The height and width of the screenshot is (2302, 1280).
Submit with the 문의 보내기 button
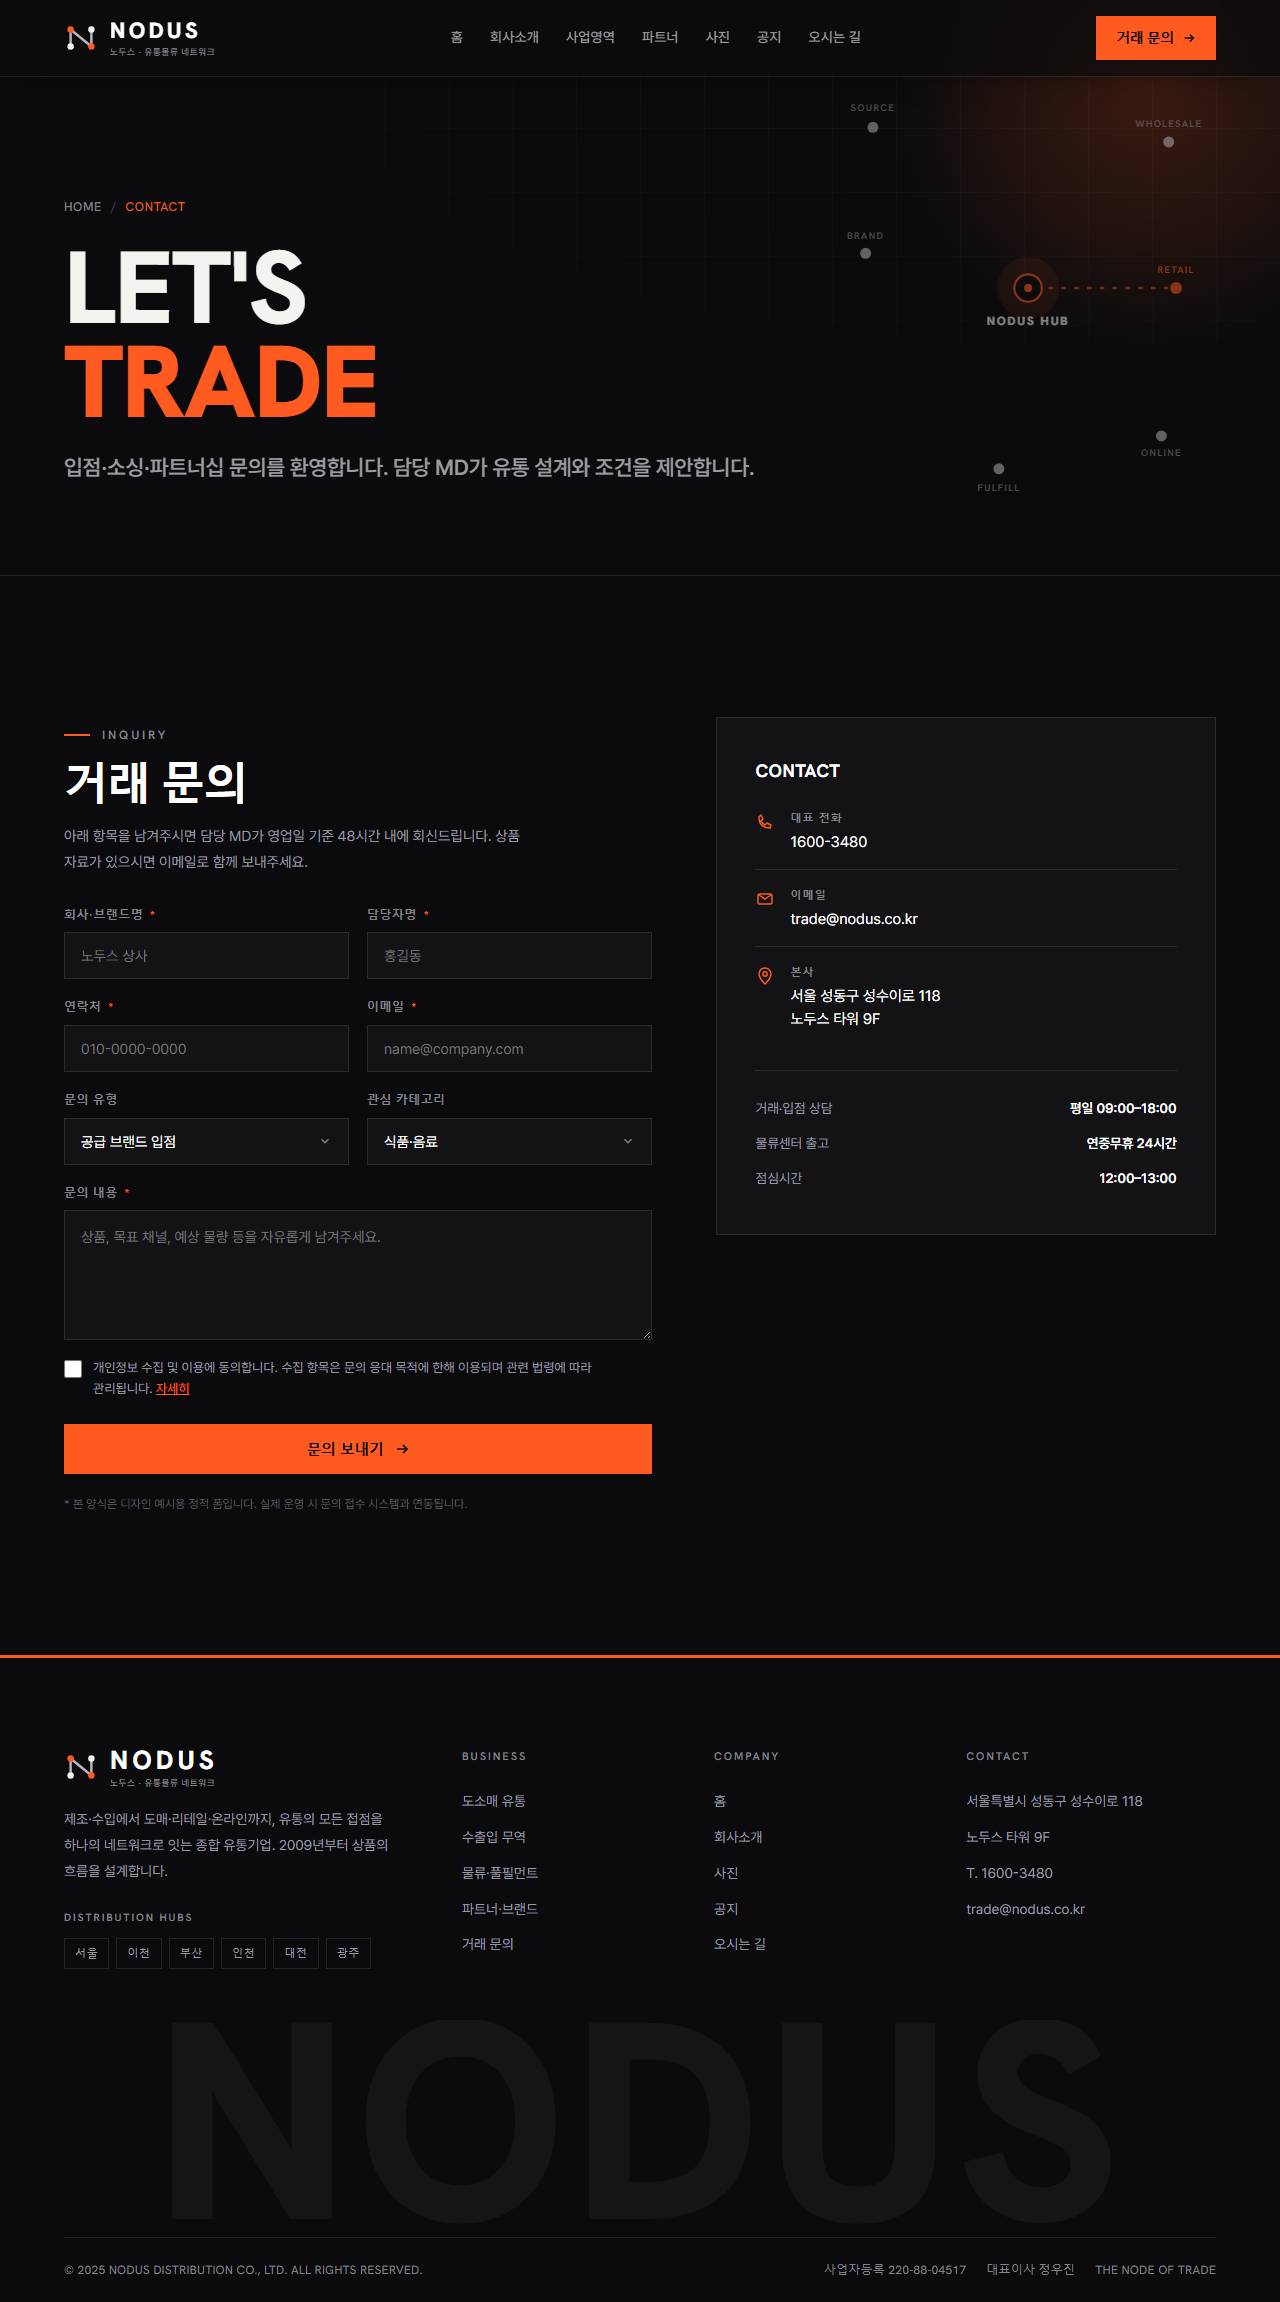click(358, 1449)
